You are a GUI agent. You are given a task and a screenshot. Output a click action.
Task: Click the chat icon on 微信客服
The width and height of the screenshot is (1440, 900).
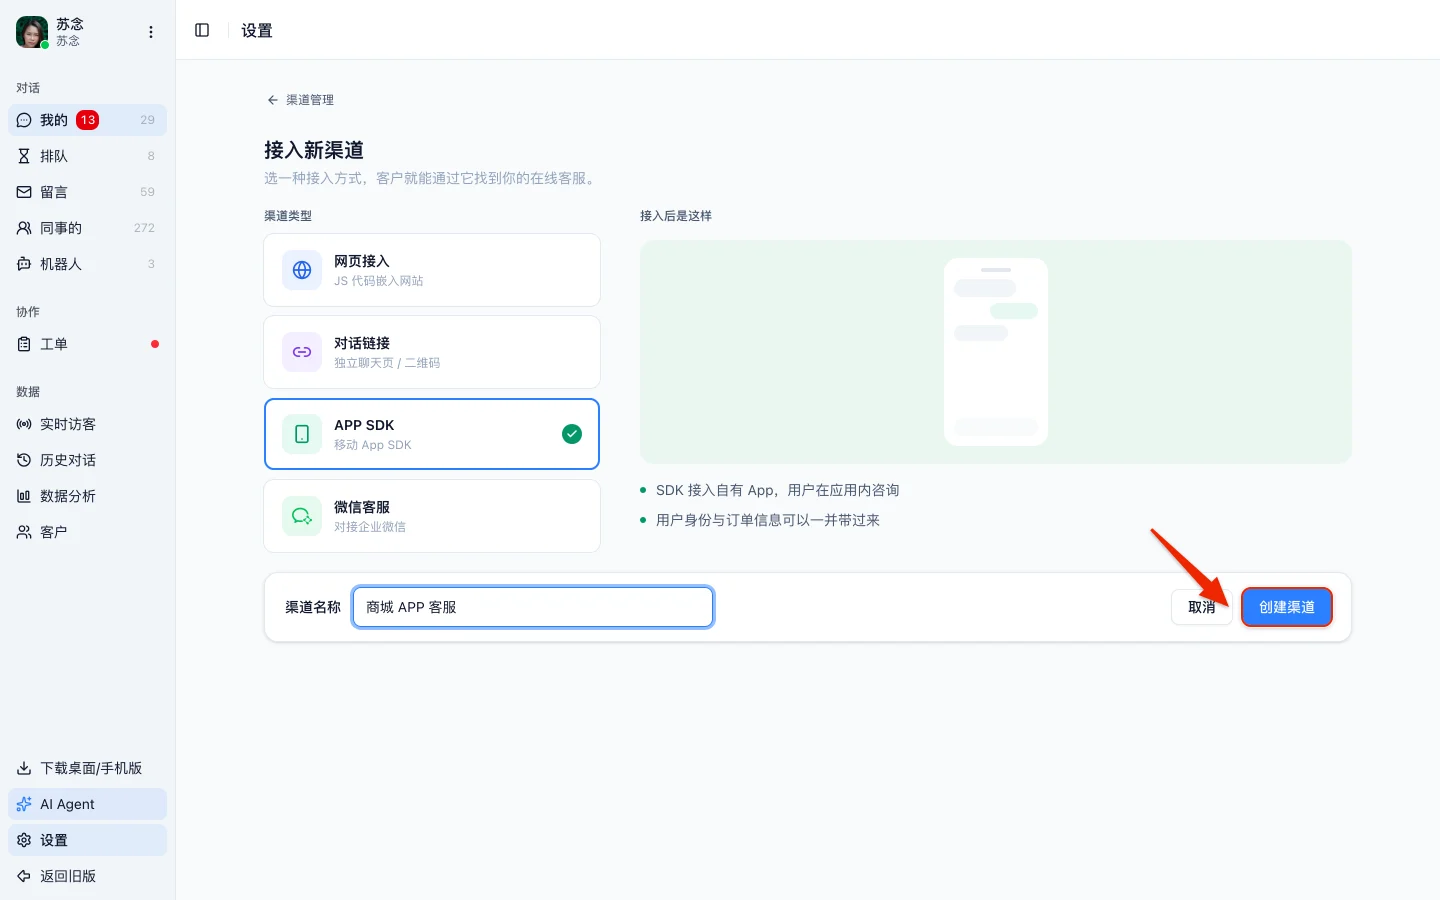coord(302,516)
